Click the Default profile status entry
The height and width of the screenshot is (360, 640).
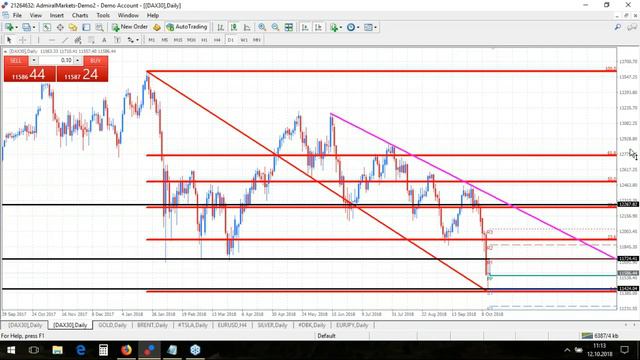[327, 336]
